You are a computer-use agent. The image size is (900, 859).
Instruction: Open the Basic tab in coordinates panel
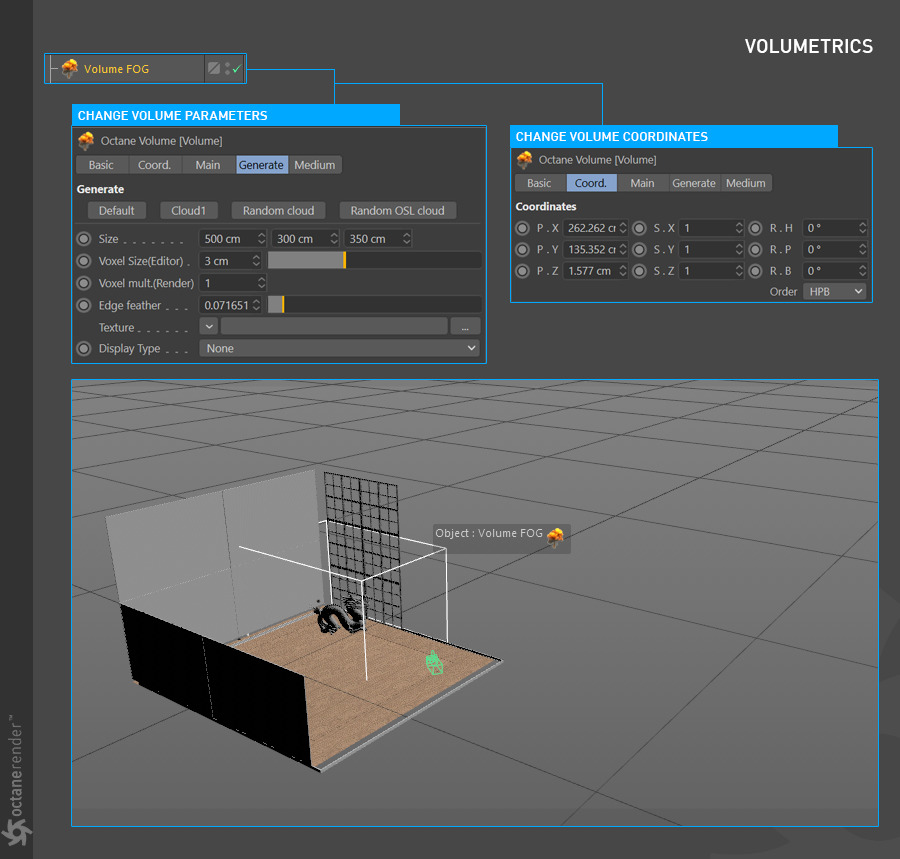pos(539,183)
